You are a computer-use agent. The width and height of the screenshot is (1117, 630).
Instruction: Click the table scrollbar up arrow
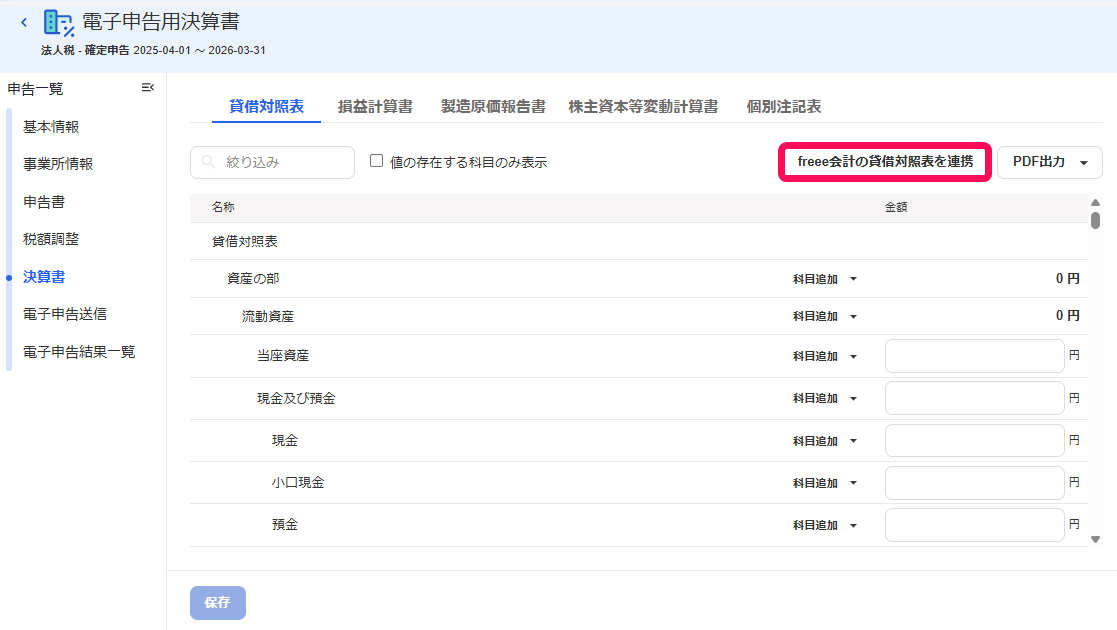(x=1096, y=203)
